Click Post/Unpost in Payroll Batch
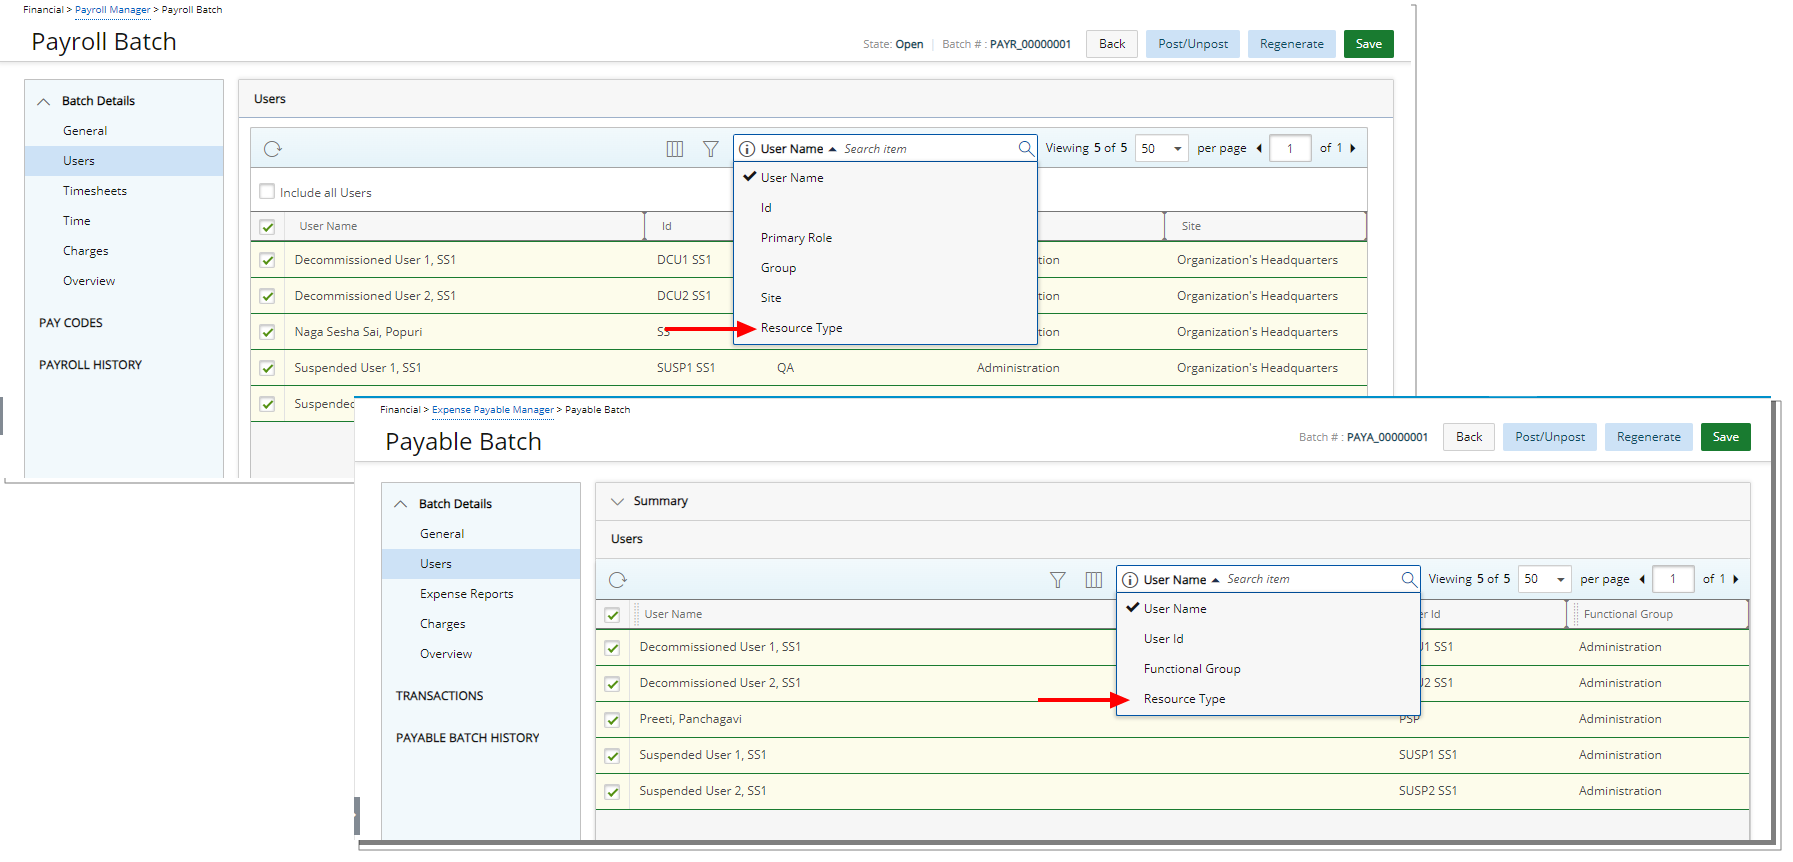Image resolution: width=1793 pixels, height=862 pixels. (x=1192, y=44)
